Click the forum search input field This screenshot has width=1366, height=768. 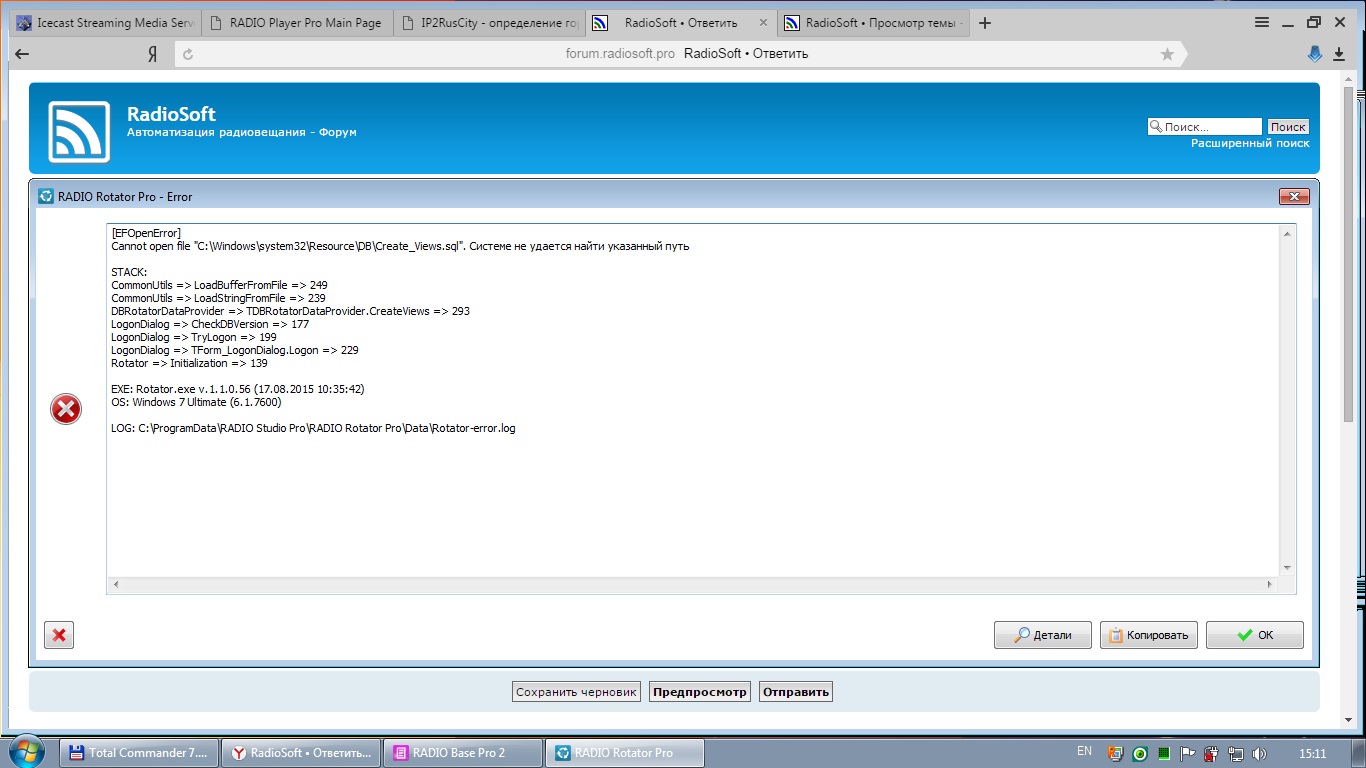click(x=1204, y=127)
